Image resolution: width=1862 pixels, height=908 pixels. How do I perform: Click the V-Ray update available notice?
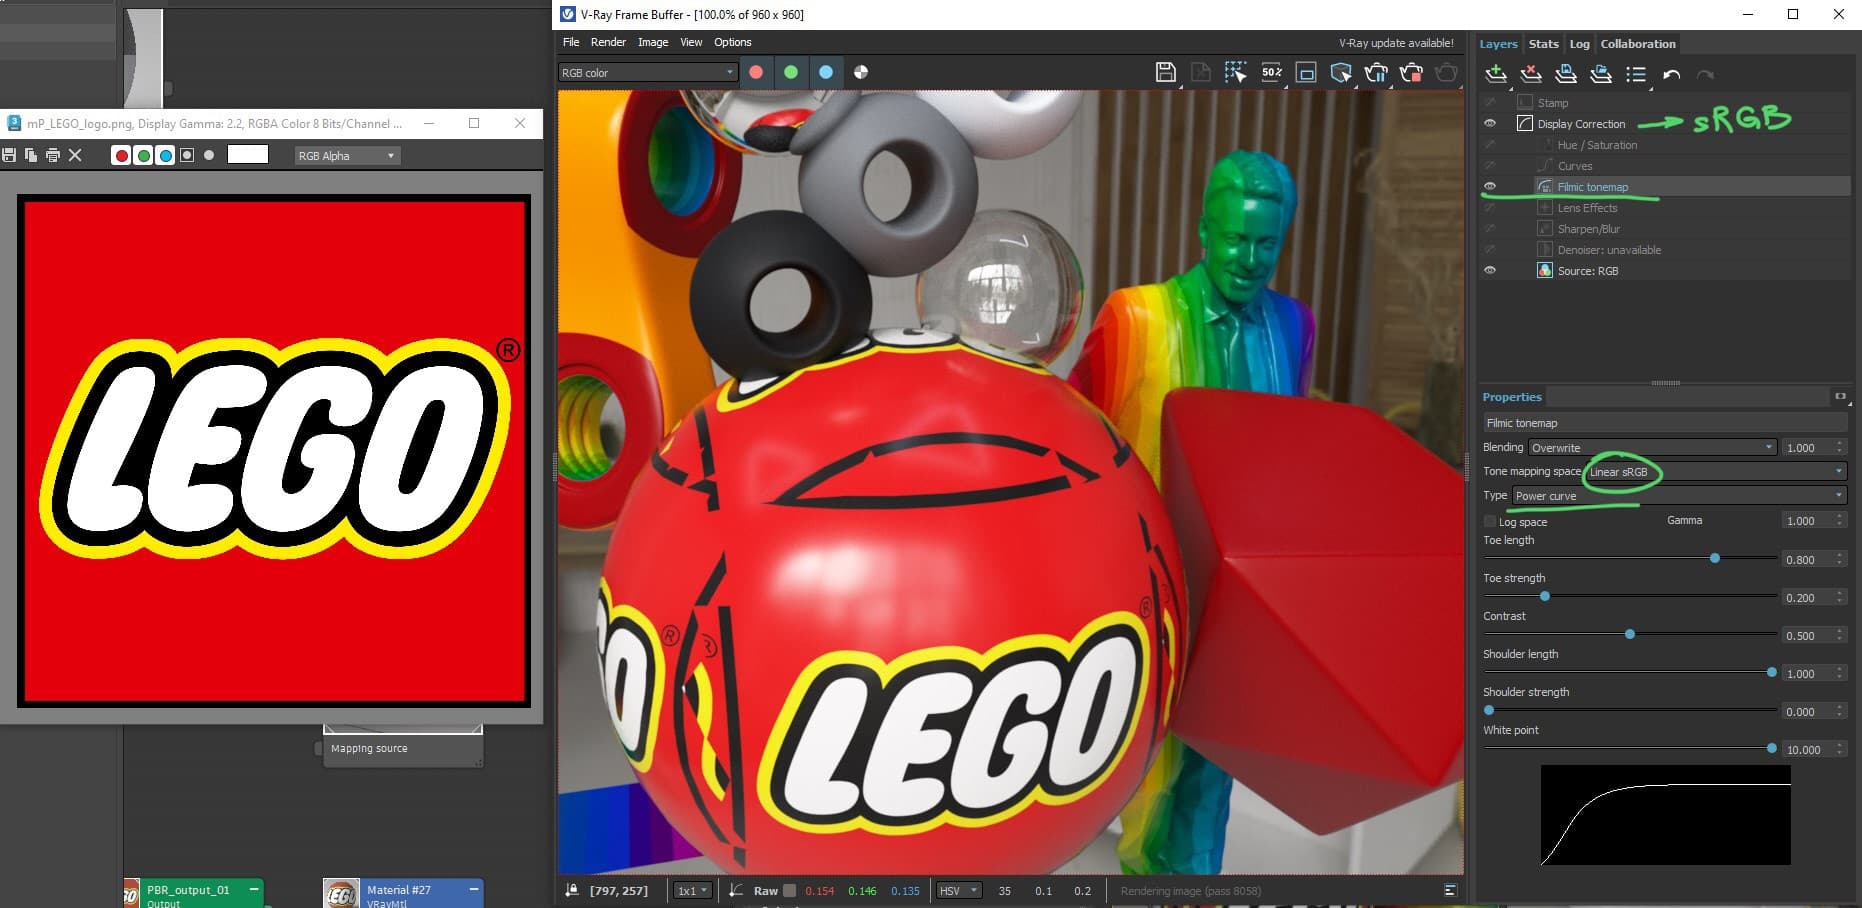click(x=1396, y=43)
